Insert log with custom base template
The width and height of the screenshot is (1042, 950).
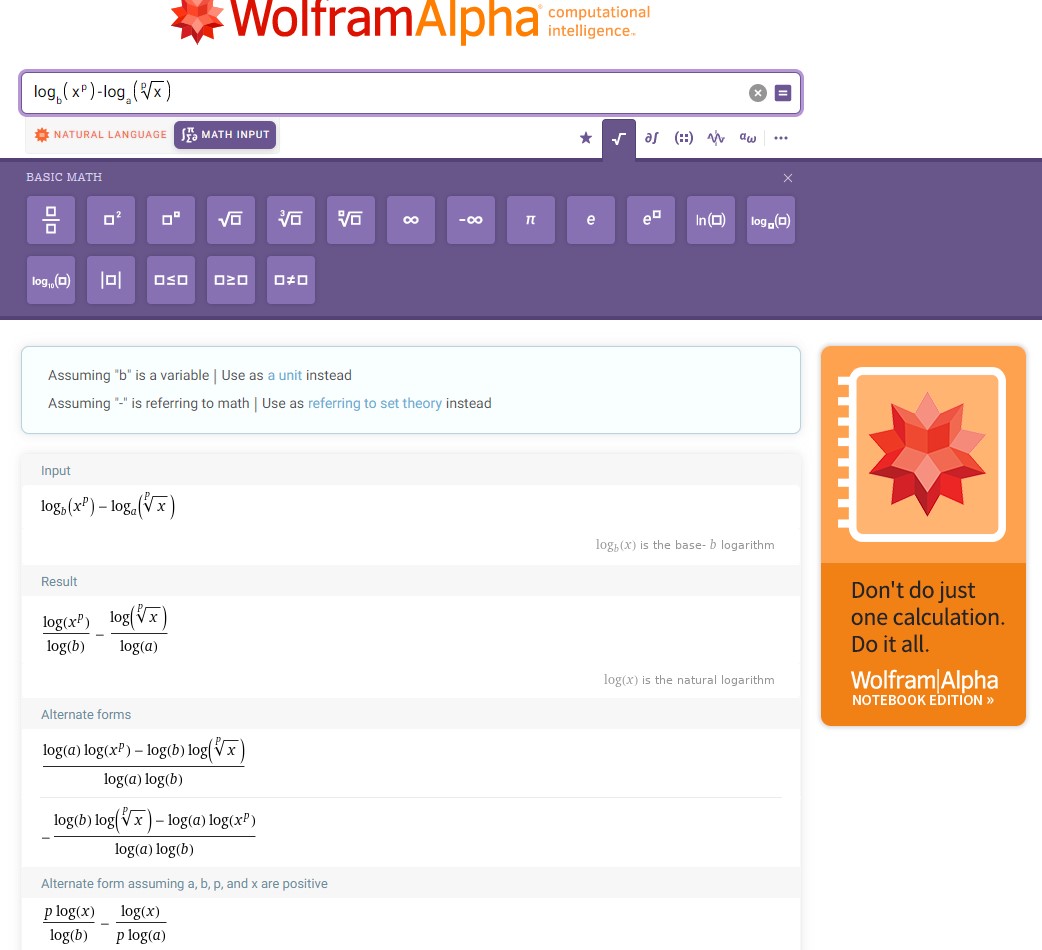tap(771, 220)
